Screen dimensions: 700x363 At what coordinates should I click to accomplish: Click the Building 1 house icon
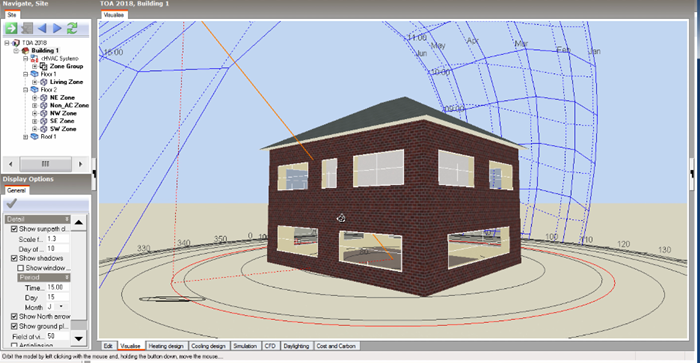tap(25, 50)
